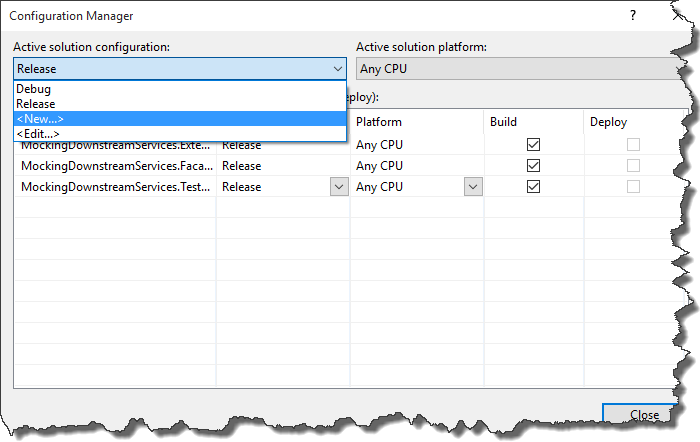Choose <New...> configuration option
This screenshot has height=442, width=700.
pyautogui.click(x=180, y=119)
